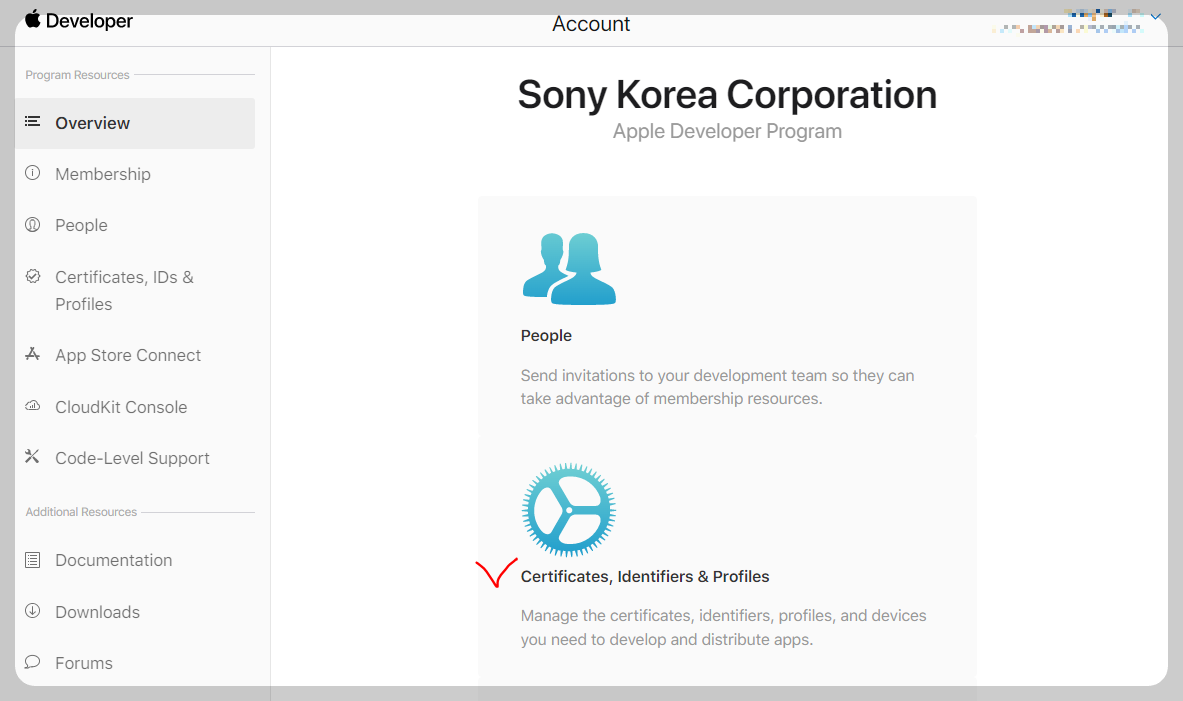The height and width of the screenshot is (701, 1183).
Task: Click the Certificates badge icon in sidebar
Action: coord(32,276)
